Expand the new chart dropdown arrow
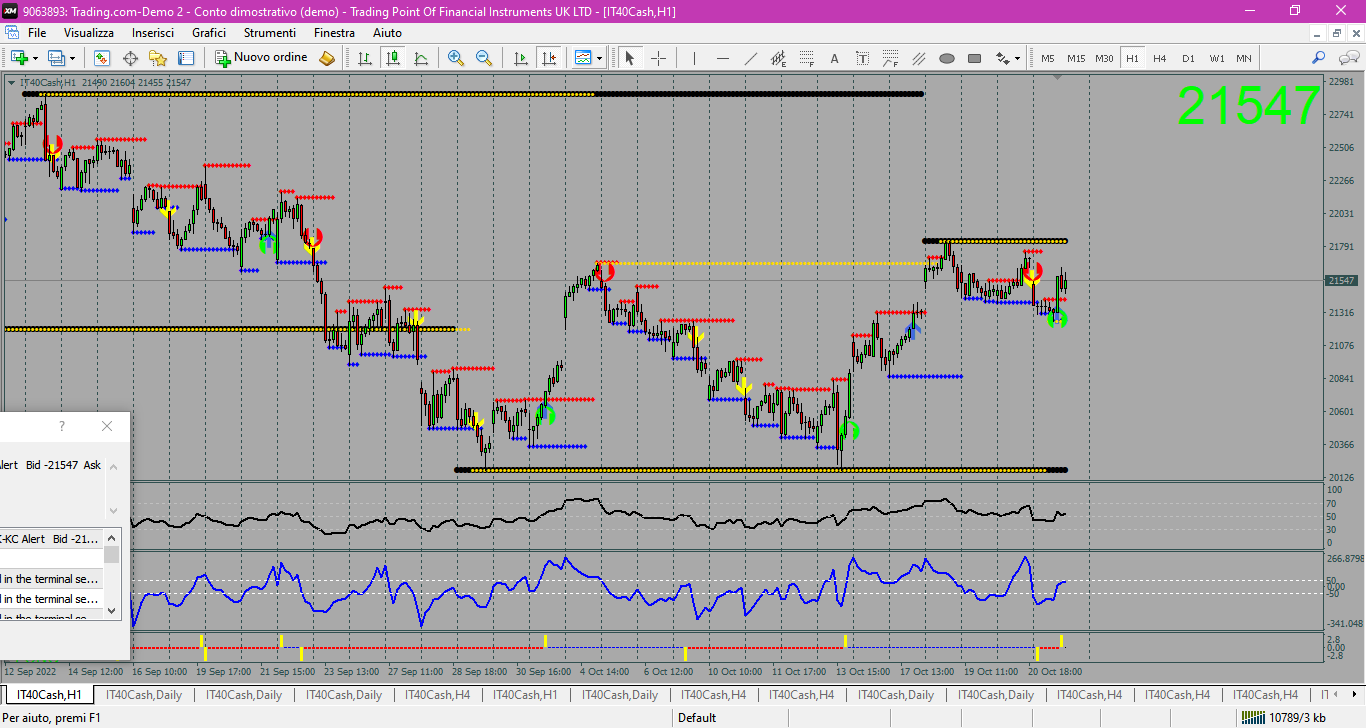Image resolution: width=1366 pixels, height=728 pixels. [x=35, y=58]
